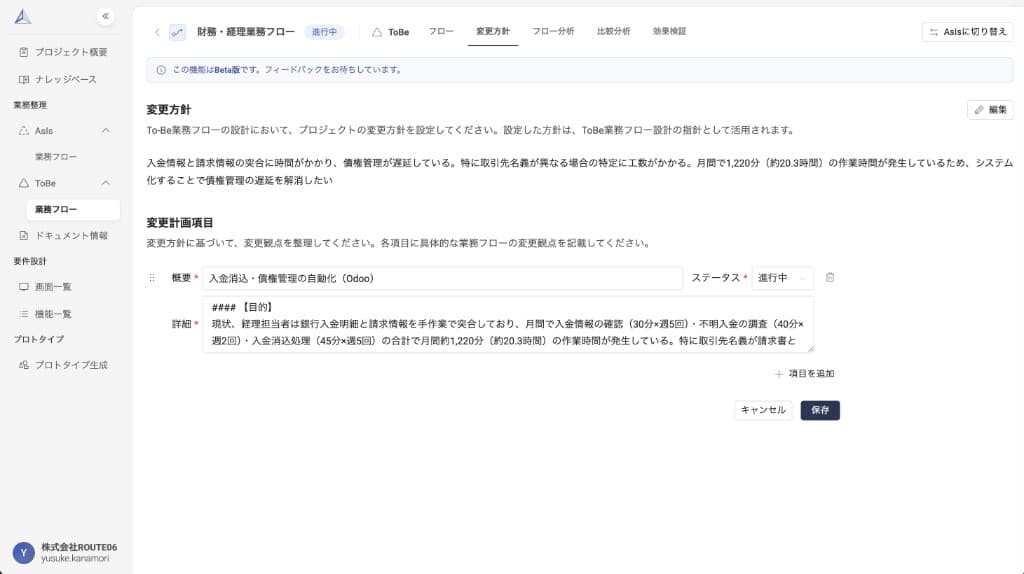Click the 財務・経理業務フロー title
Image resolution: width=1024 pixels, height=574 pixels.
246,32
